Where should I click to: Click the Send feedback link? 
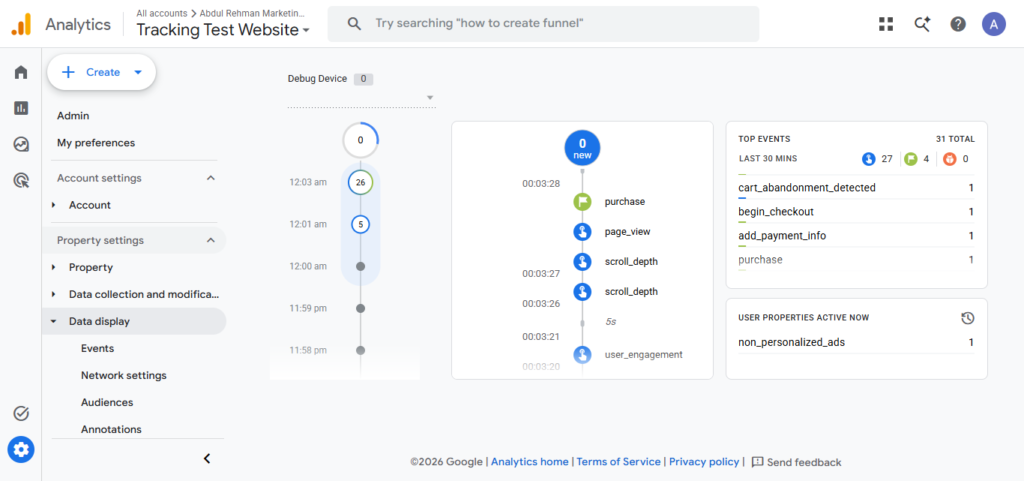(797, 462)
